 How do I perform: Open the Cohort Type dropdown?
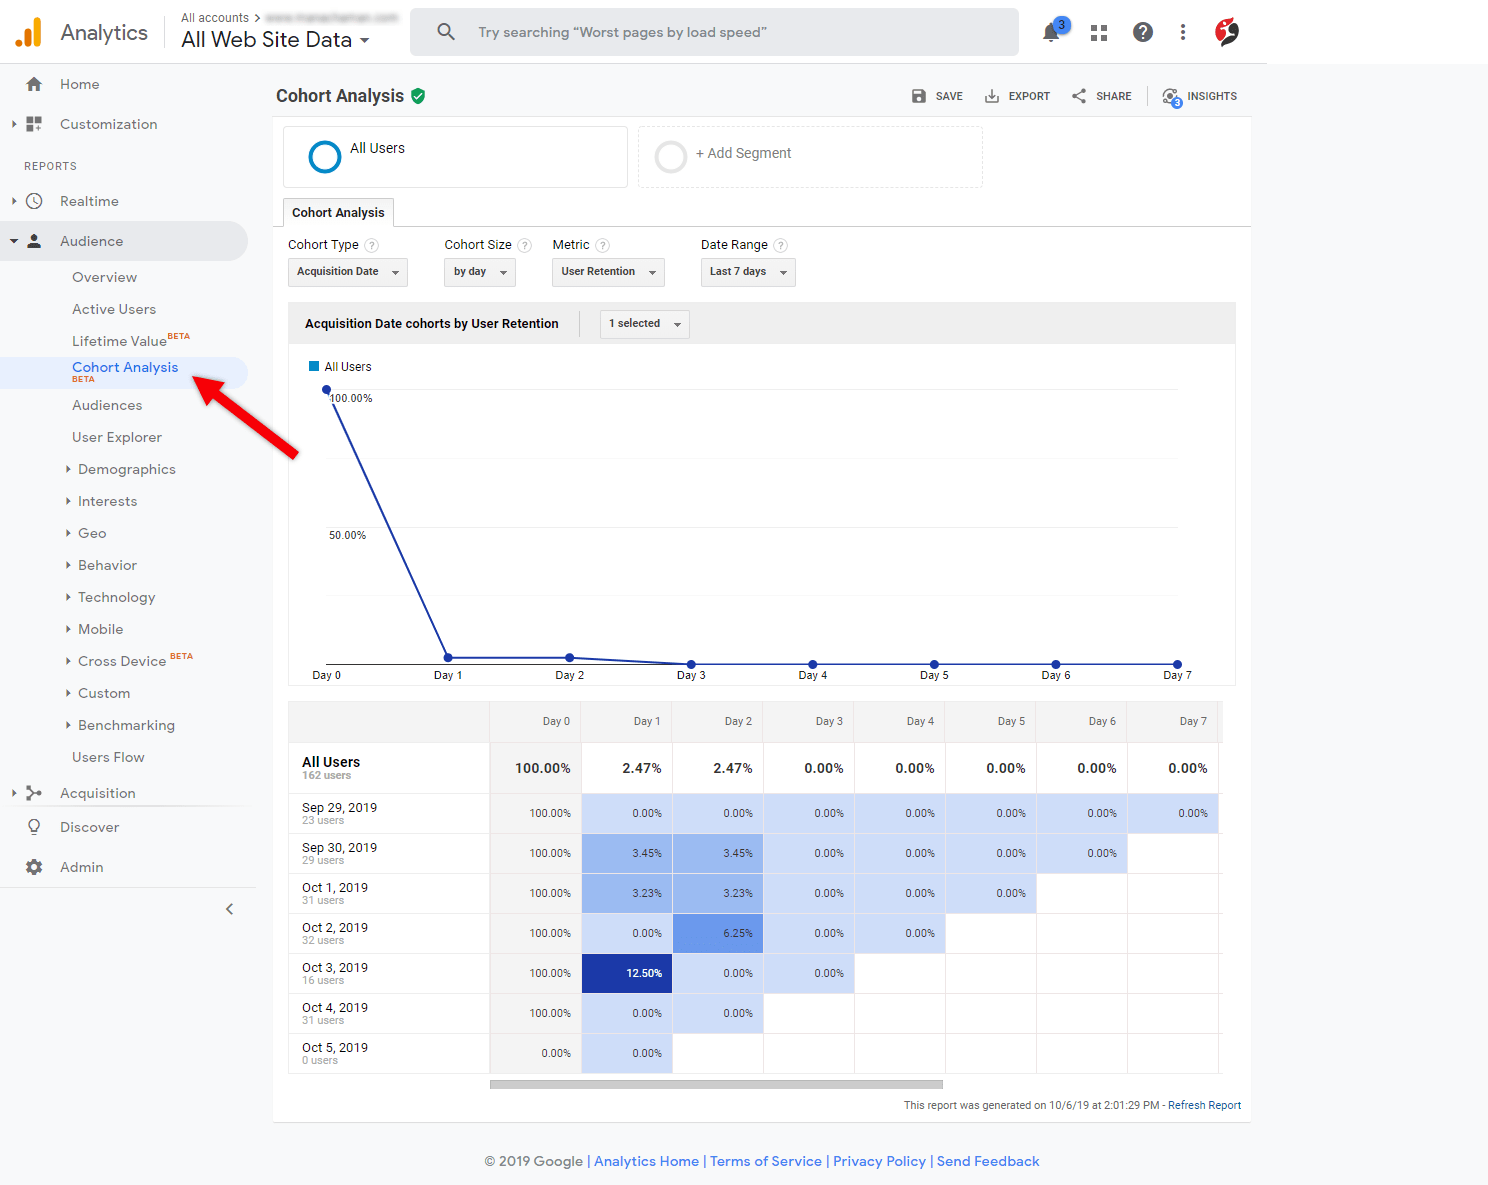pos(347,271)
